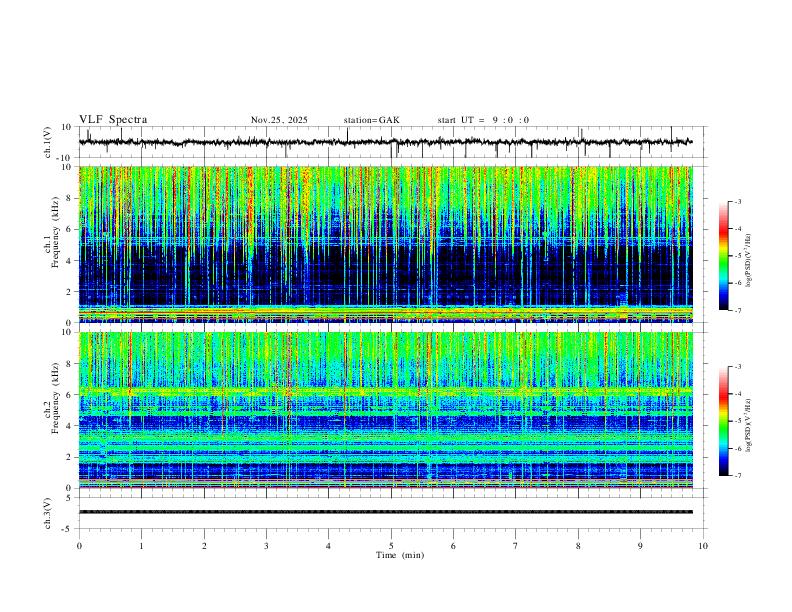Click the date 'Nov.25, 2025'
The image size is (792, 612).
(279, 120)
